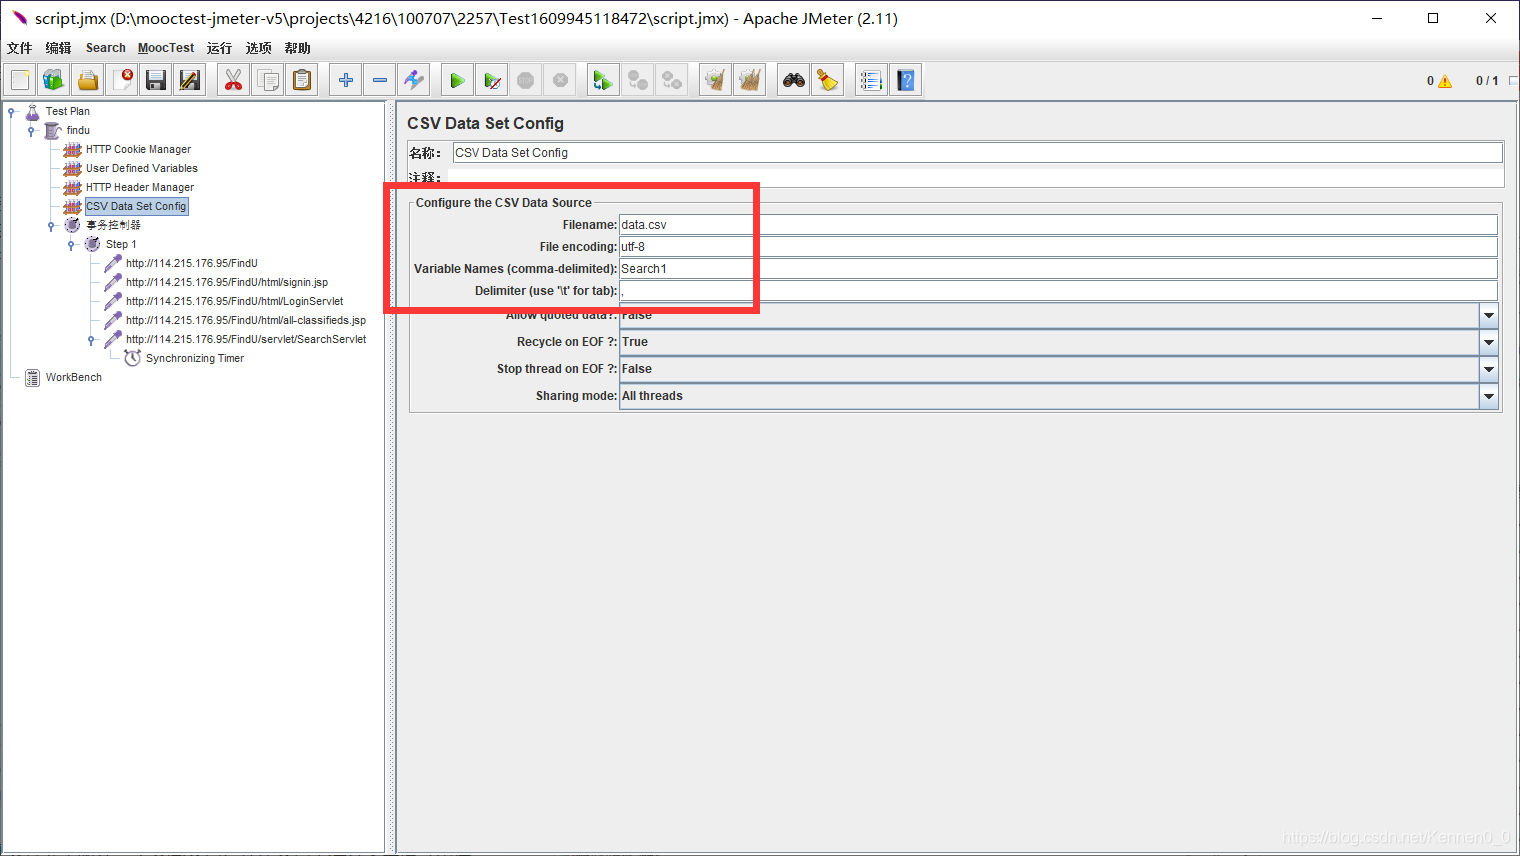Open Help with question mark icon
The width and height of the screenshot is (1520, 856).
[906, 80]
